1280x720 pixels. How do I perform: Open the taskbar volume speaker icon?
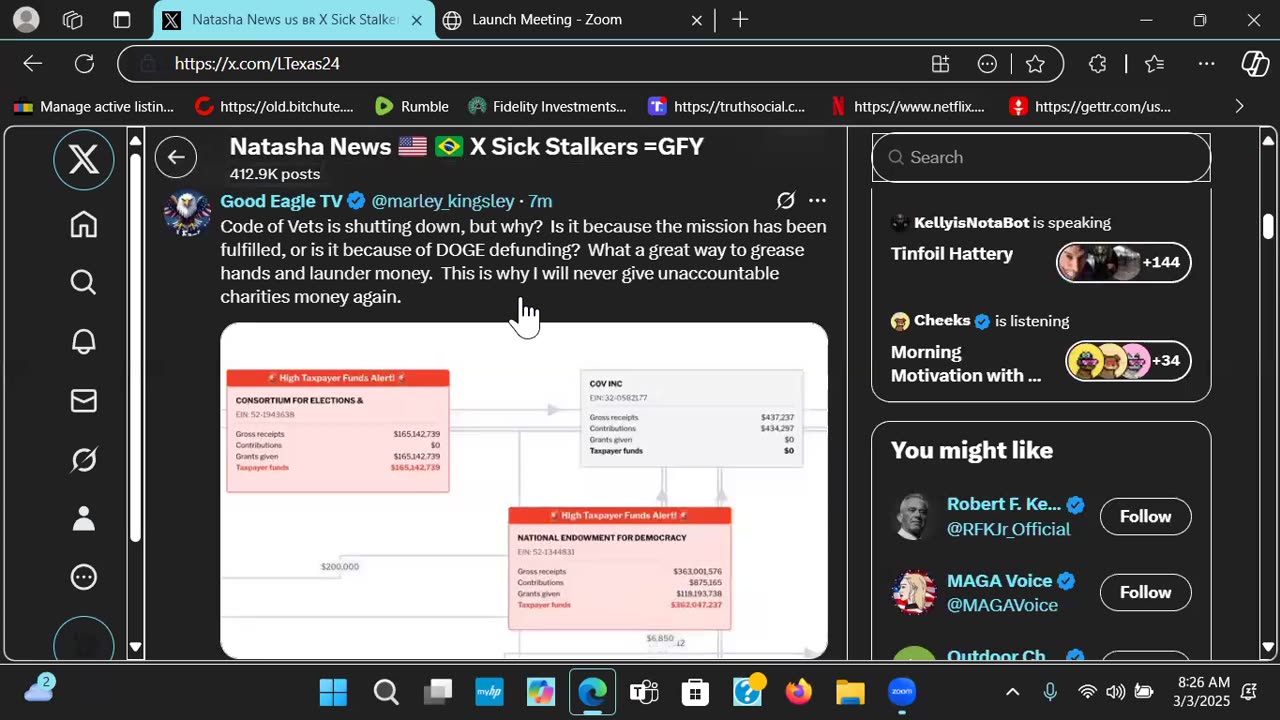pos(1116,692)
